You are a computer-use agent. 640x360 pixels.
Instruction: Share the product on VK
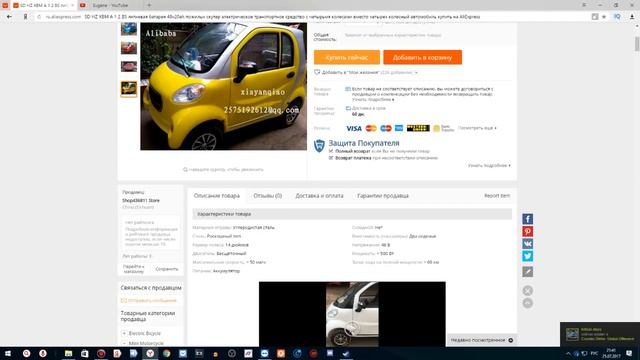tap(527, 244)
